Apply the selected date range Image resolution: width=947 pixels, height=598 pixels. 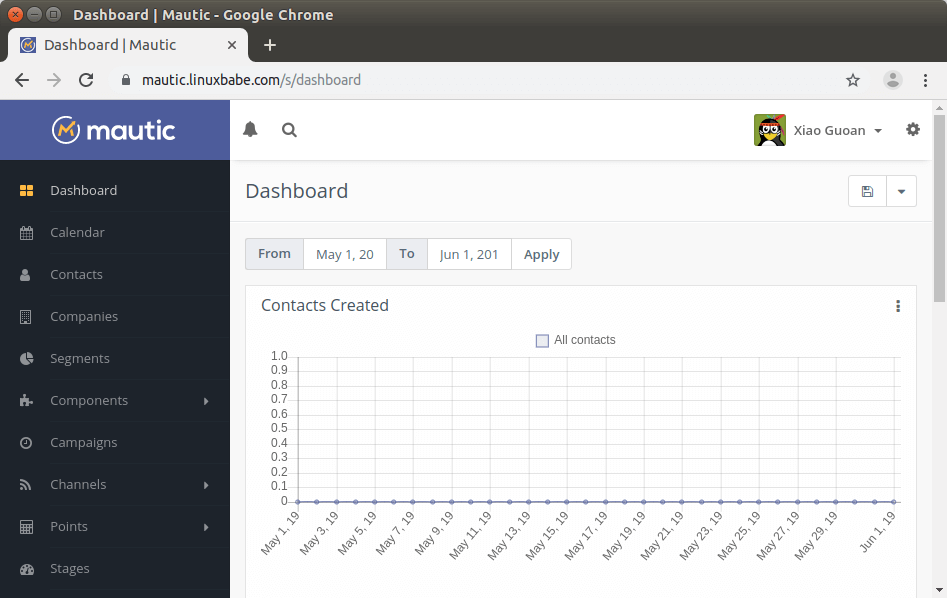point(541,254)
